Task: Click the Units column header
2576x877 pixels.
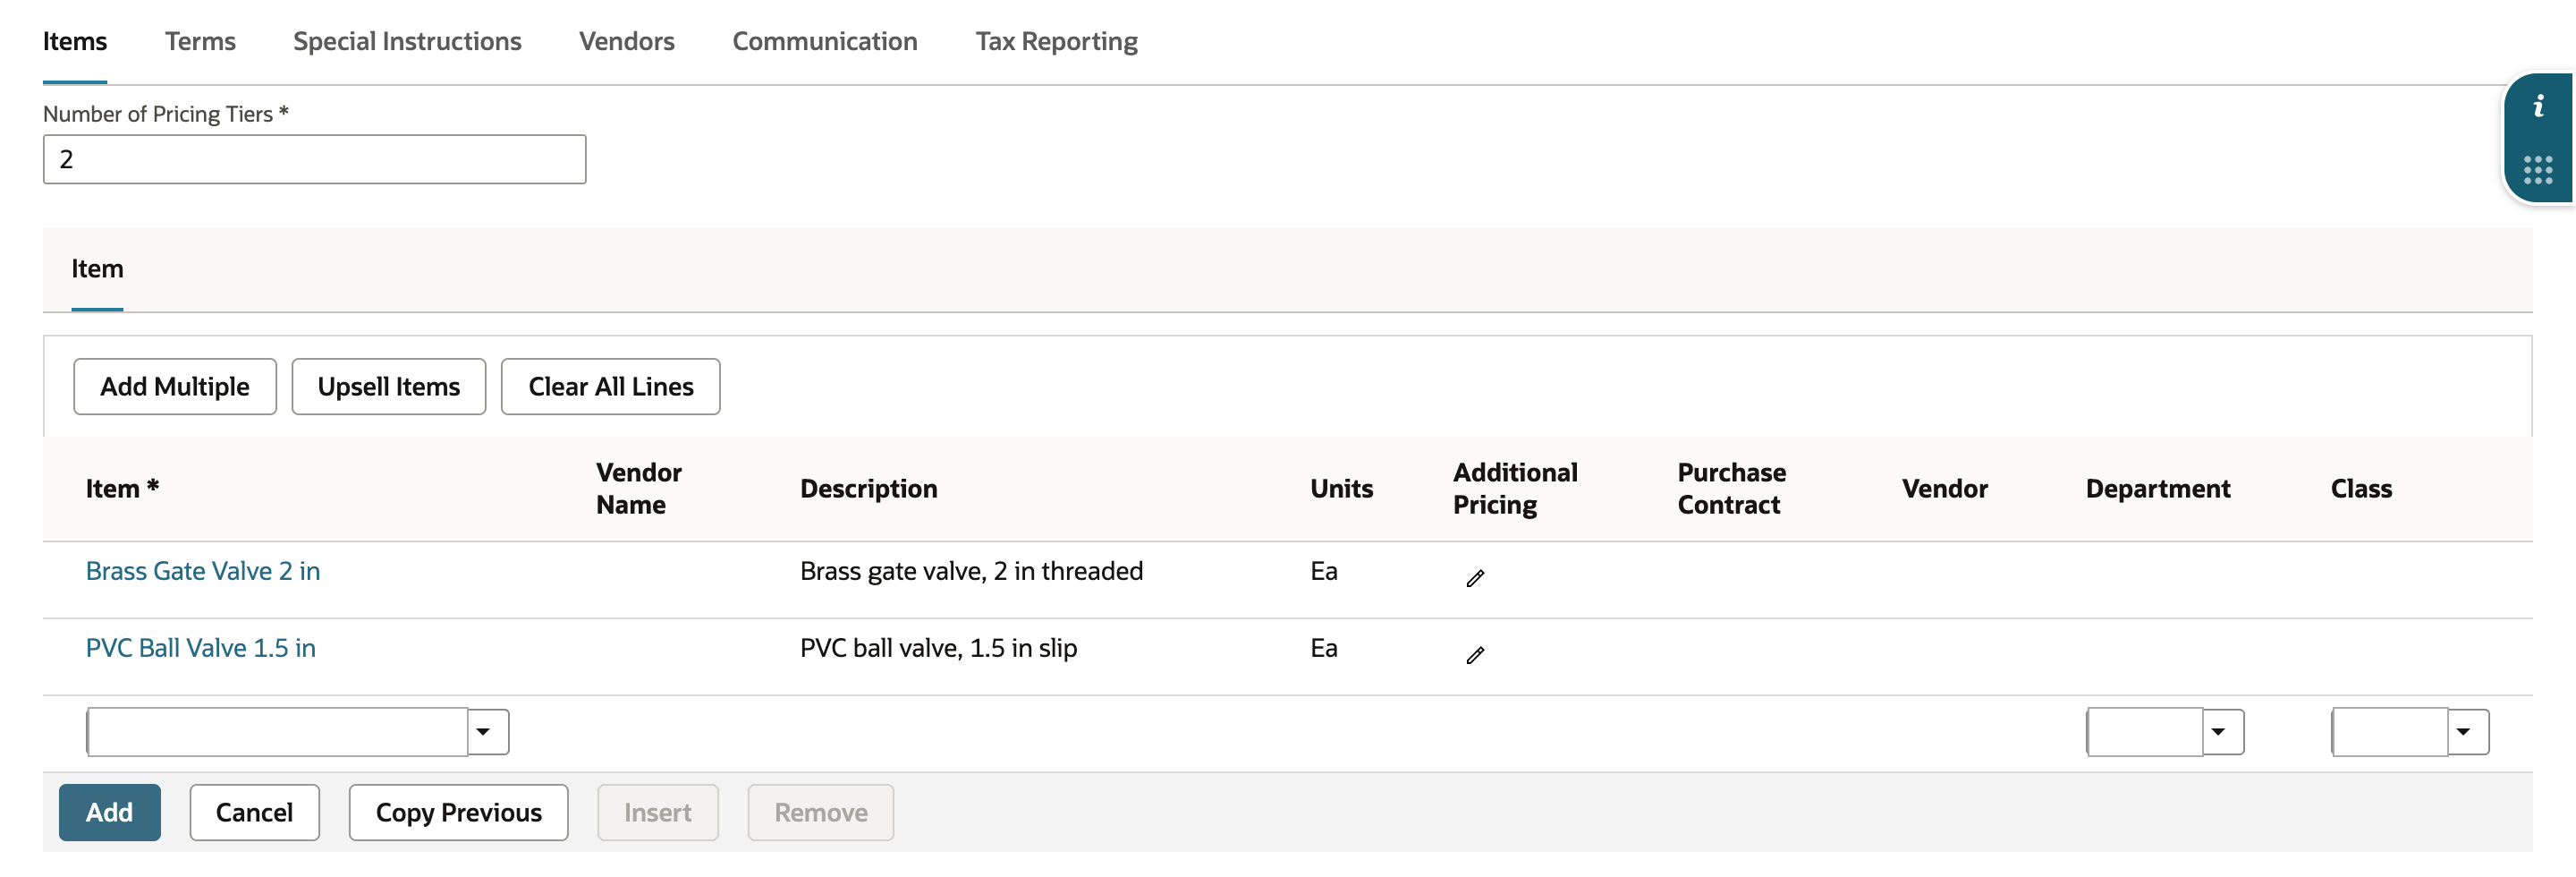Action: pyautogui.click(x=1342, y=489)
